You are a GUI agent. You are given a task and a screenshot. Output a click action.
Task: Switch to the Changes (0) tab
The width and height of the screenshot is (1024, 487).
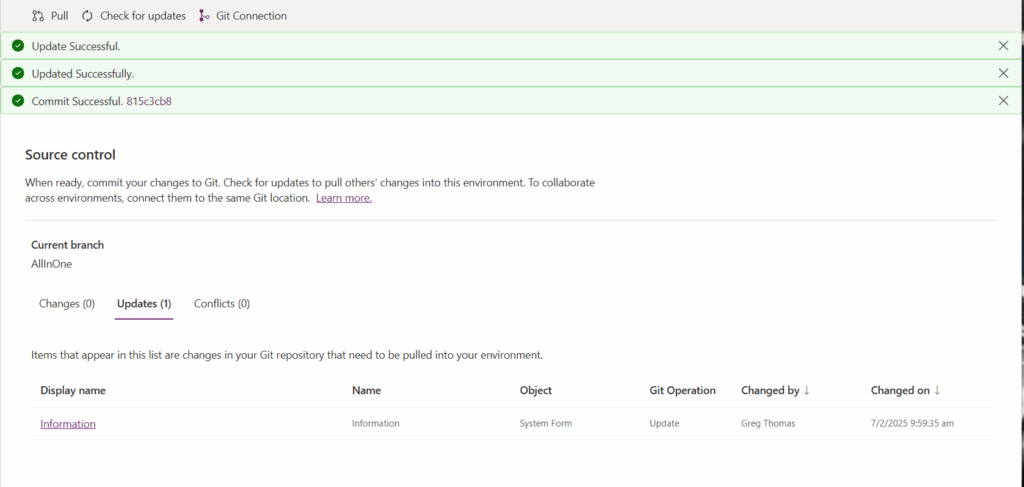(x=67, y=304)
